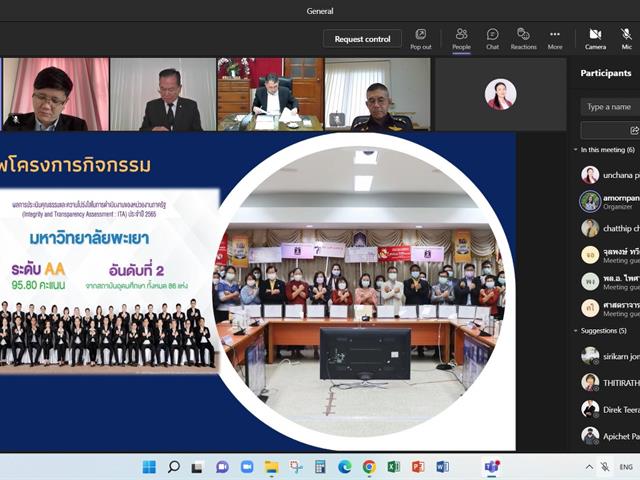Unmute with the Mic toggle
This screenshot has height=480, width=640.
pos(626,39)
